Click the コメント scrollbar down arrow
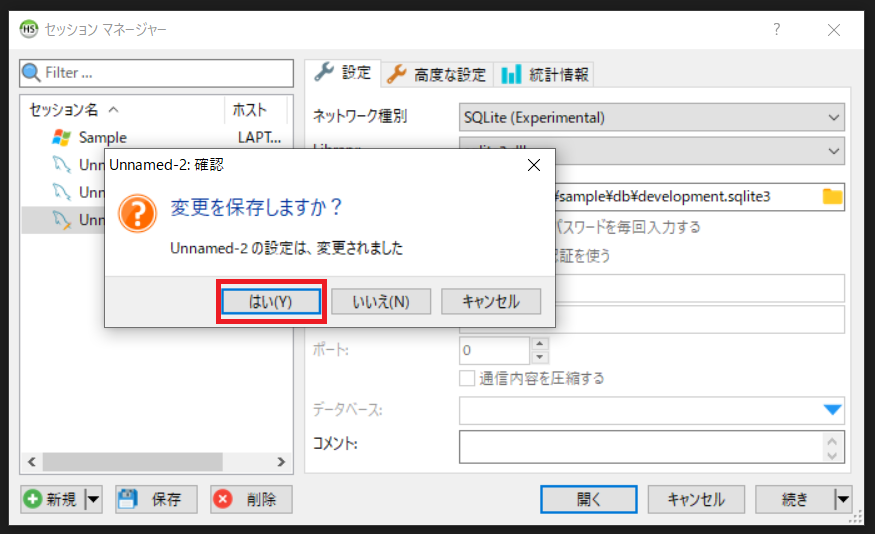Image resolution: width=875 pixels, height=534 pixels. coord(832,455)
